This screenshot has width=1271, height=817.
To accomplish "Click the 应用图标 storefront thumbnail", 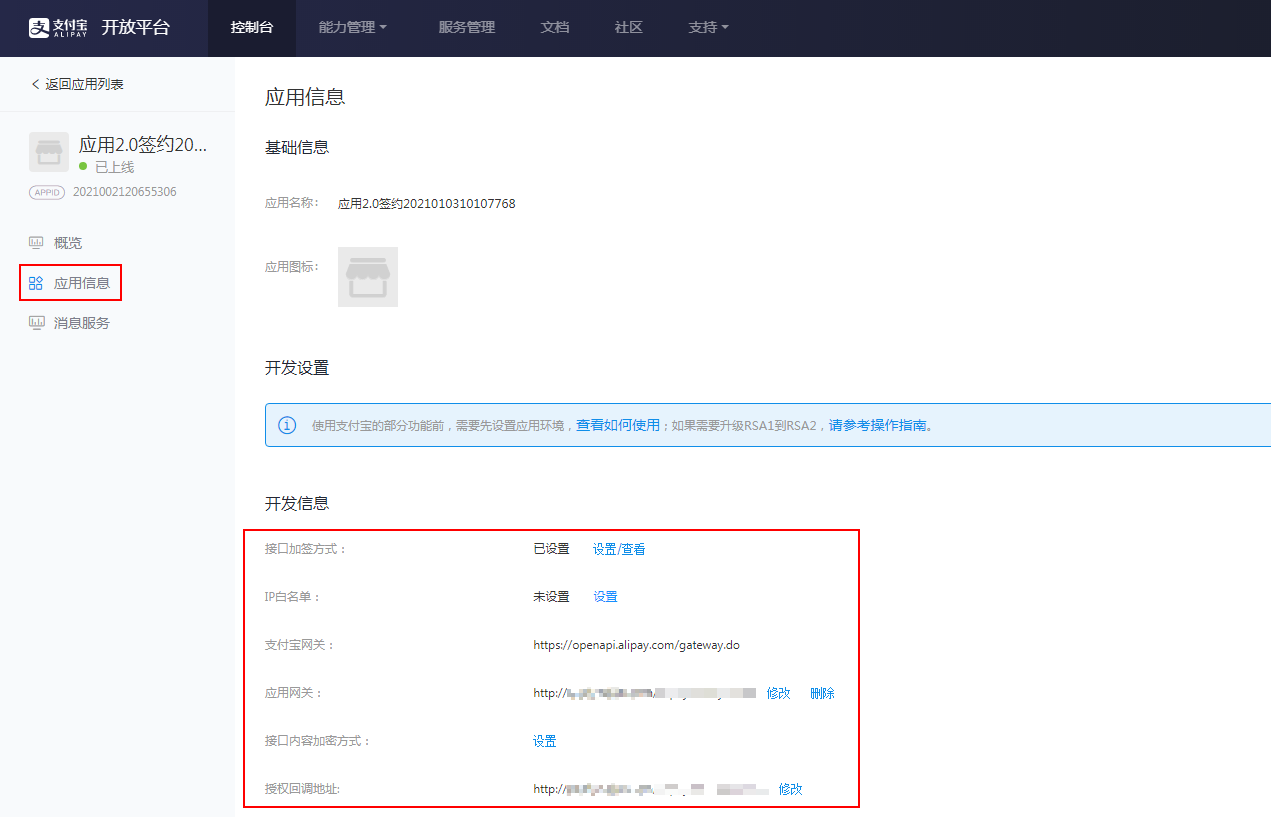I will tap(368, 277).
